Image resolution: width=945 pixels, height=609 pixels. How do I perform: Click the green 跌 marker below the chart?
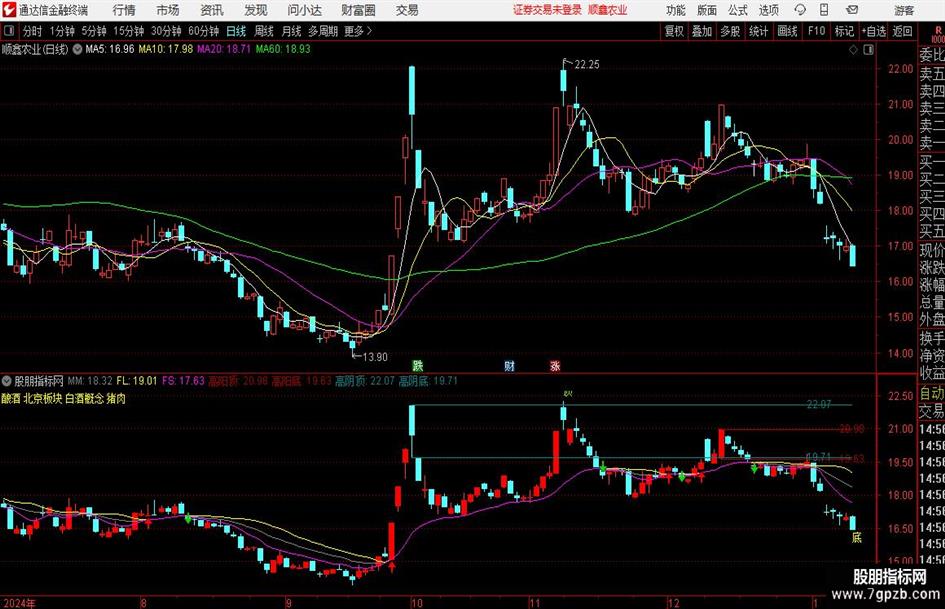point(418,365)
